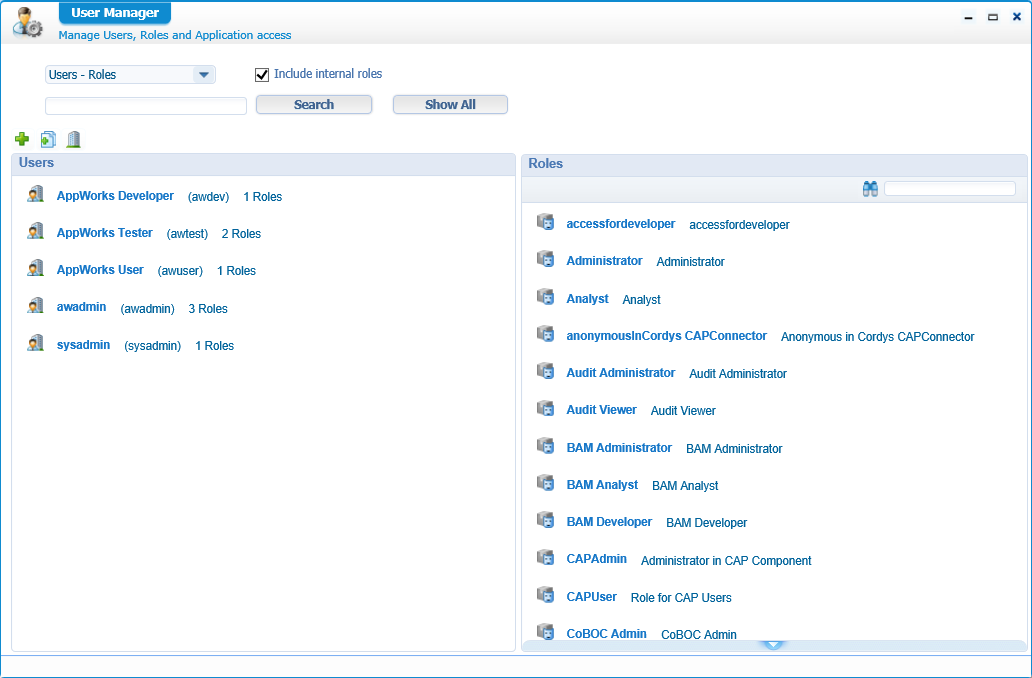The width and height of the screenshot is (1032, 678).
Task: Select the bold Audit Administrator role name
Action: pyautogui.click(x=621, y=373)
